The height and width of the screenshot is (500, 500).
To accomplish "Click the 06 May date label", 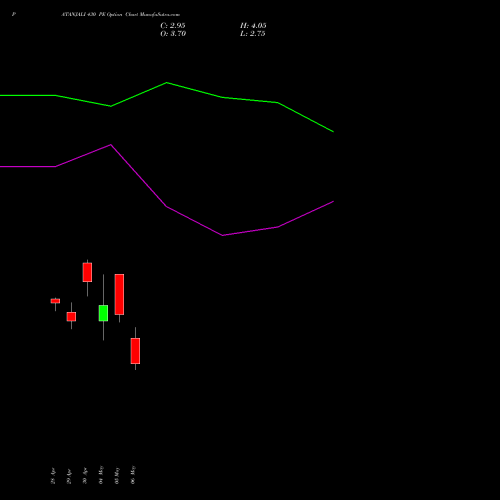I will pyautogui.click(x=133, y=475).
